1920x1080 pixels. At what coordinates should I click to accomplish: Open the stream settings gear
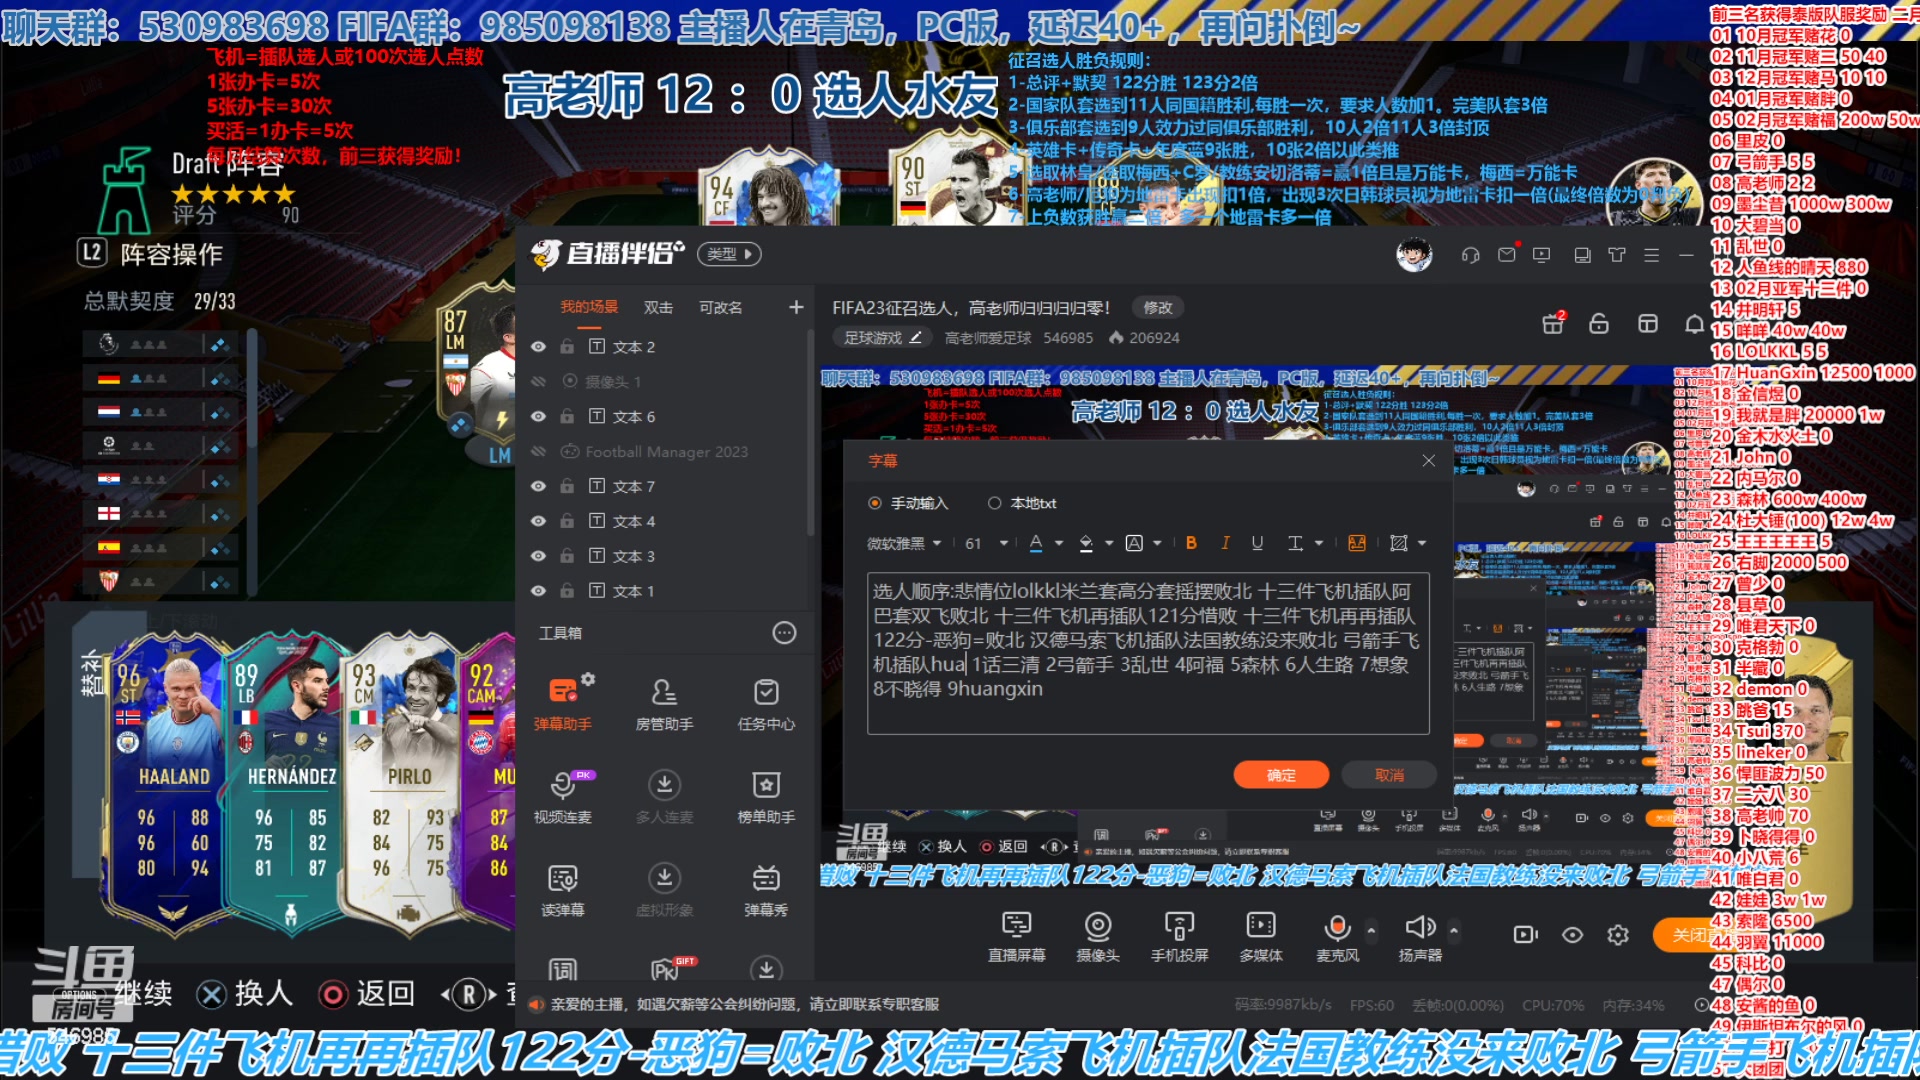coord(1618,935)
